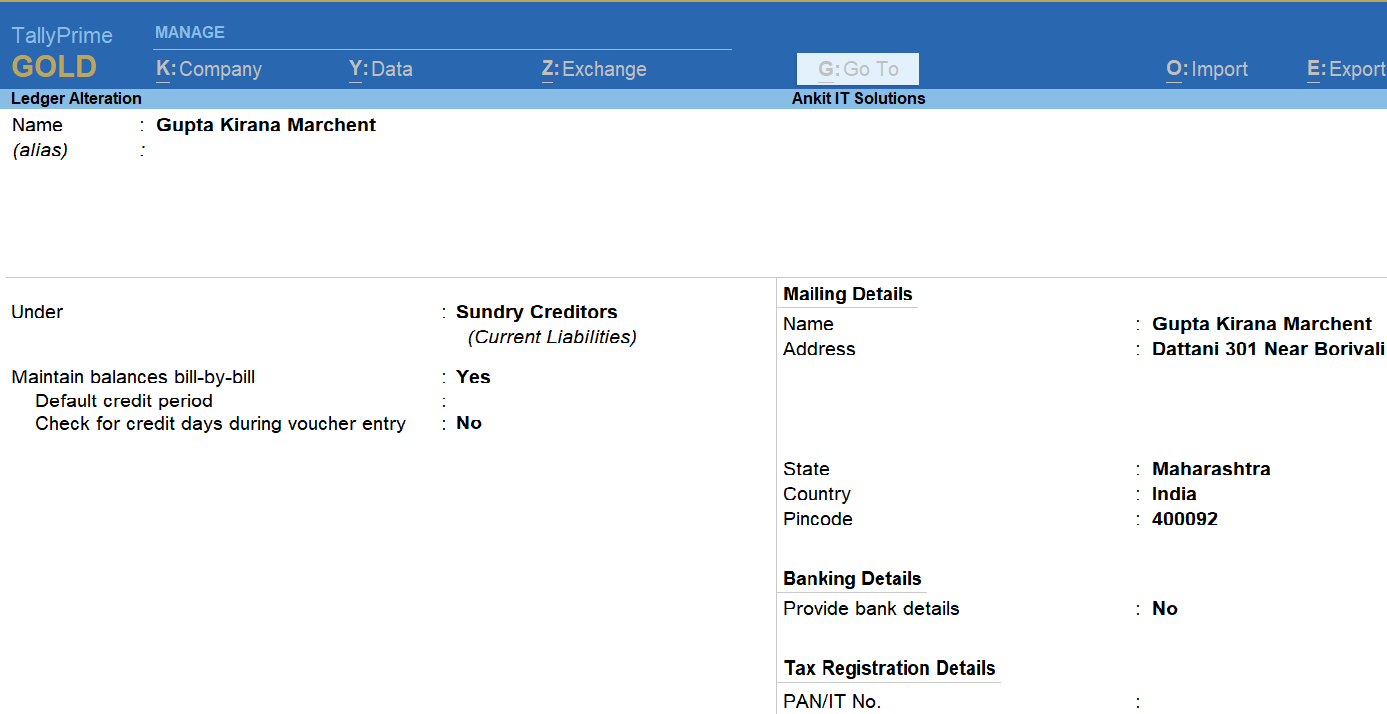Open the O: Import menu
Screen dimensions: 1387x714
click(1207, 69)
